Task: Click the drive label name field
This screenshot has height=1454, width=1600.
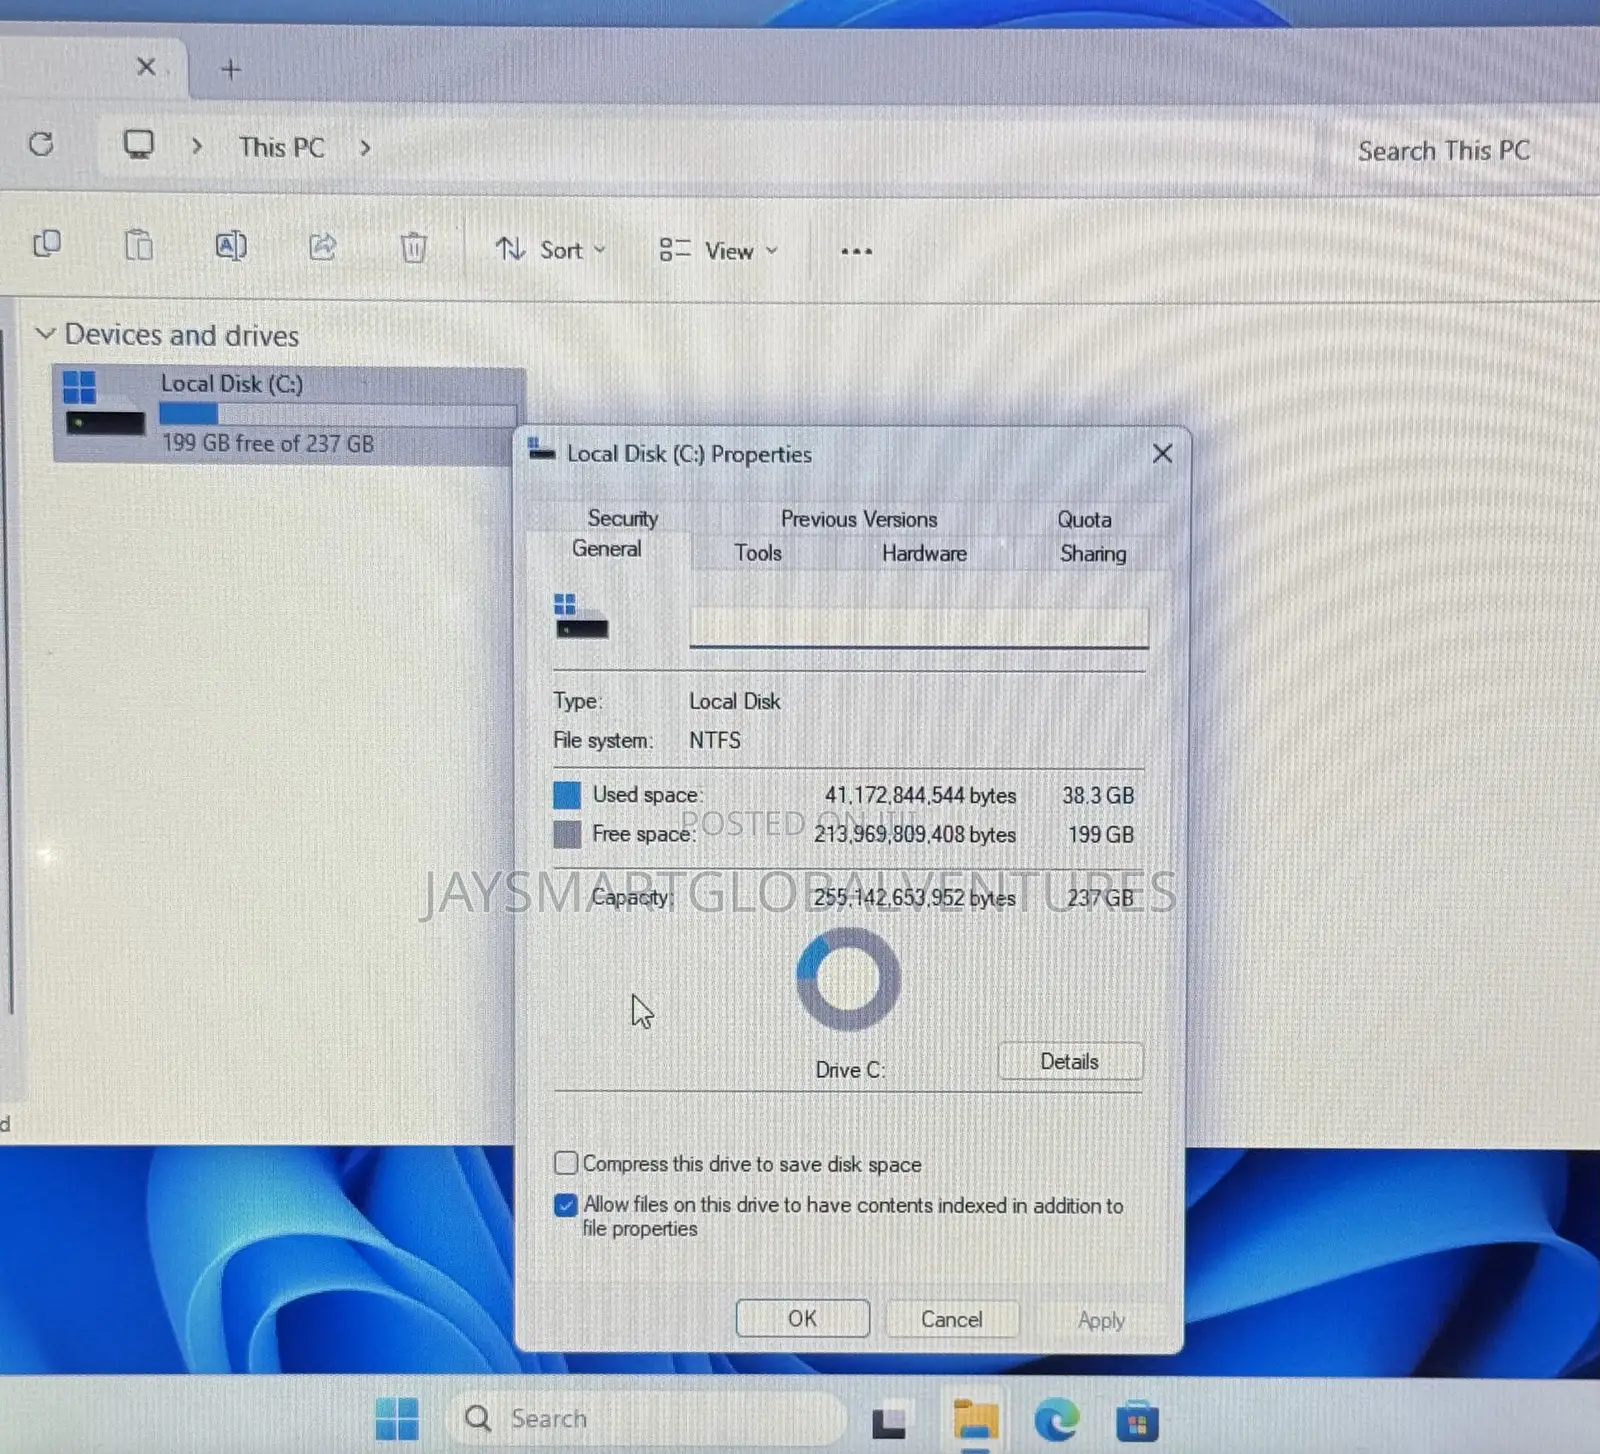Action: (918, 627)
